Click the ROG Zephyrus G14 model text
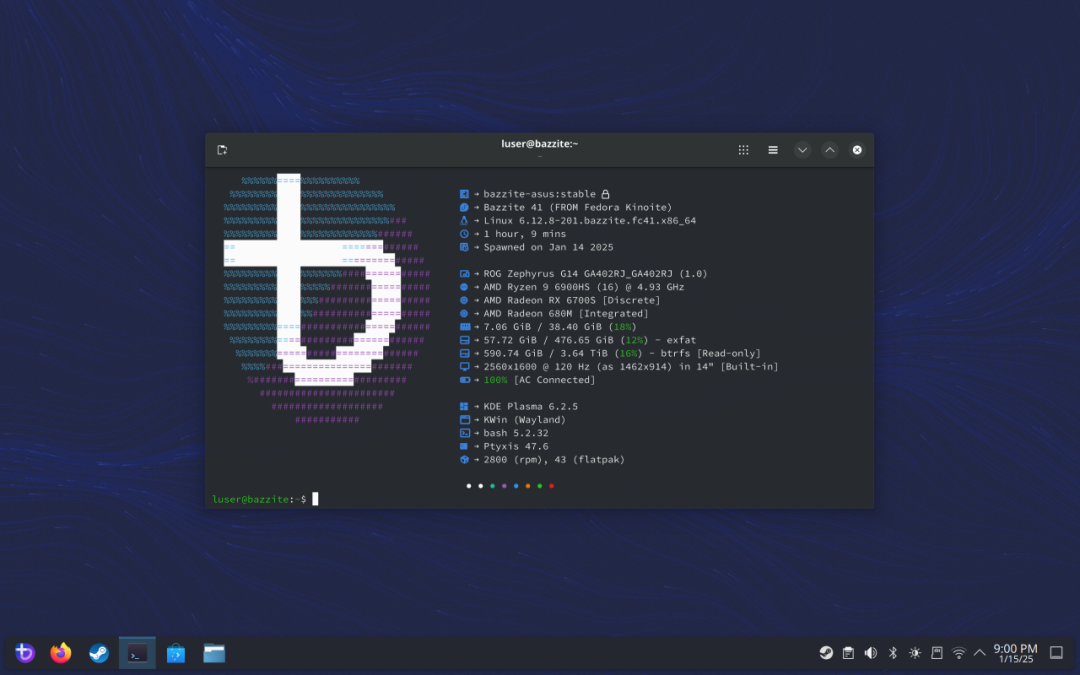 click(595, 273)
